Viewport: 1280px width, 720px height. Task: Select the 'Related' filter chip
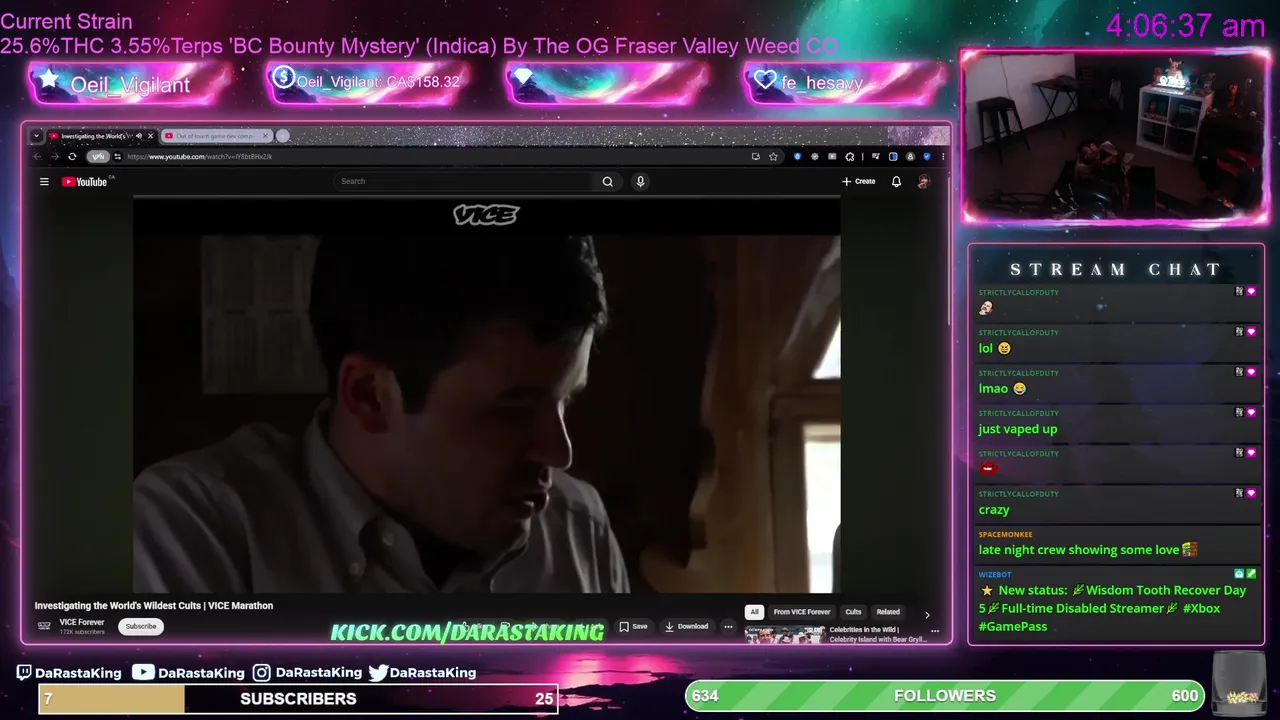[888, 612]
